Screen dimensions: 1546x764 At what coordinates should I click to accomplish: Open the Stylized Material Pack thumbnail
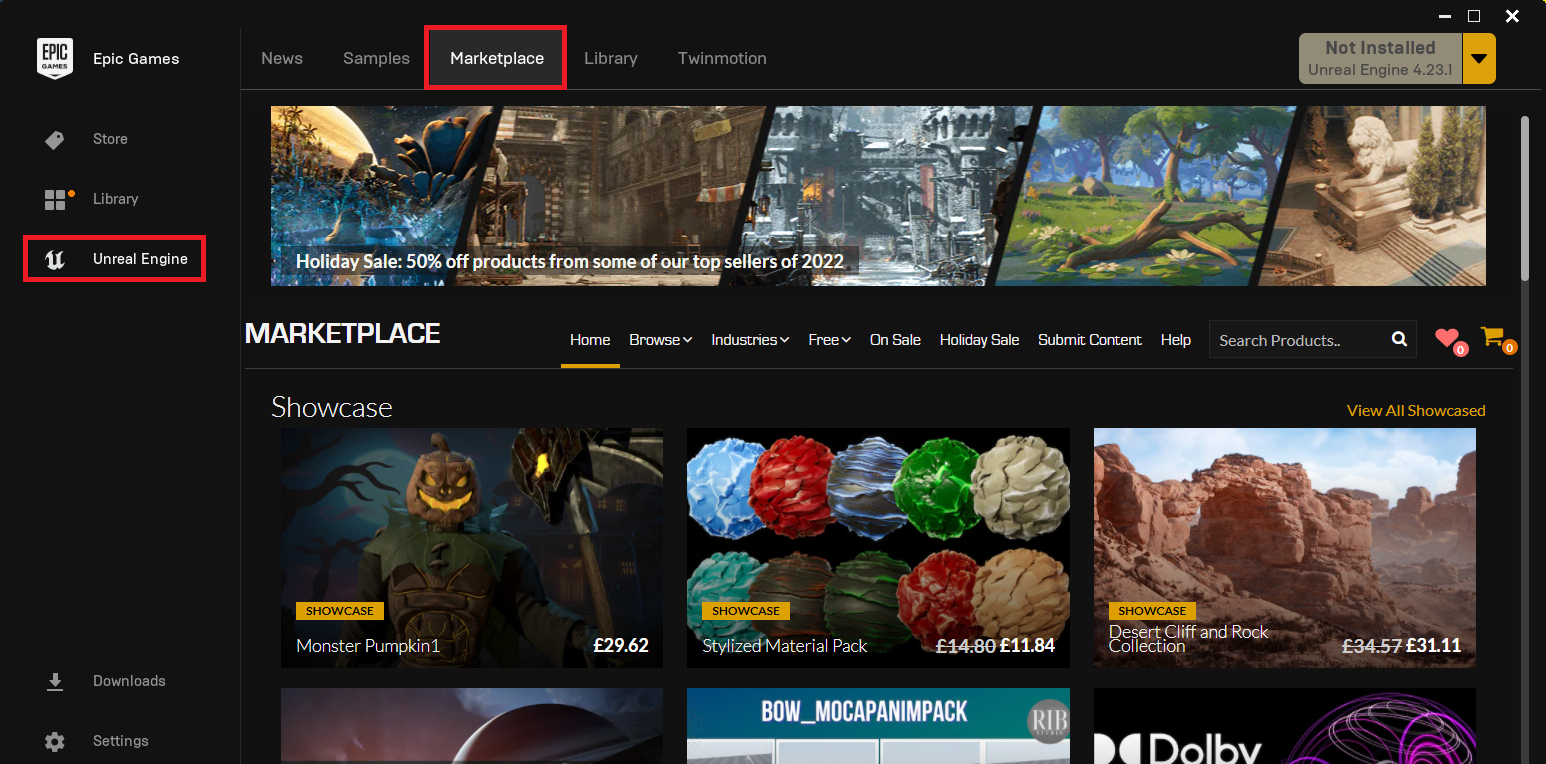click(877, 547)
